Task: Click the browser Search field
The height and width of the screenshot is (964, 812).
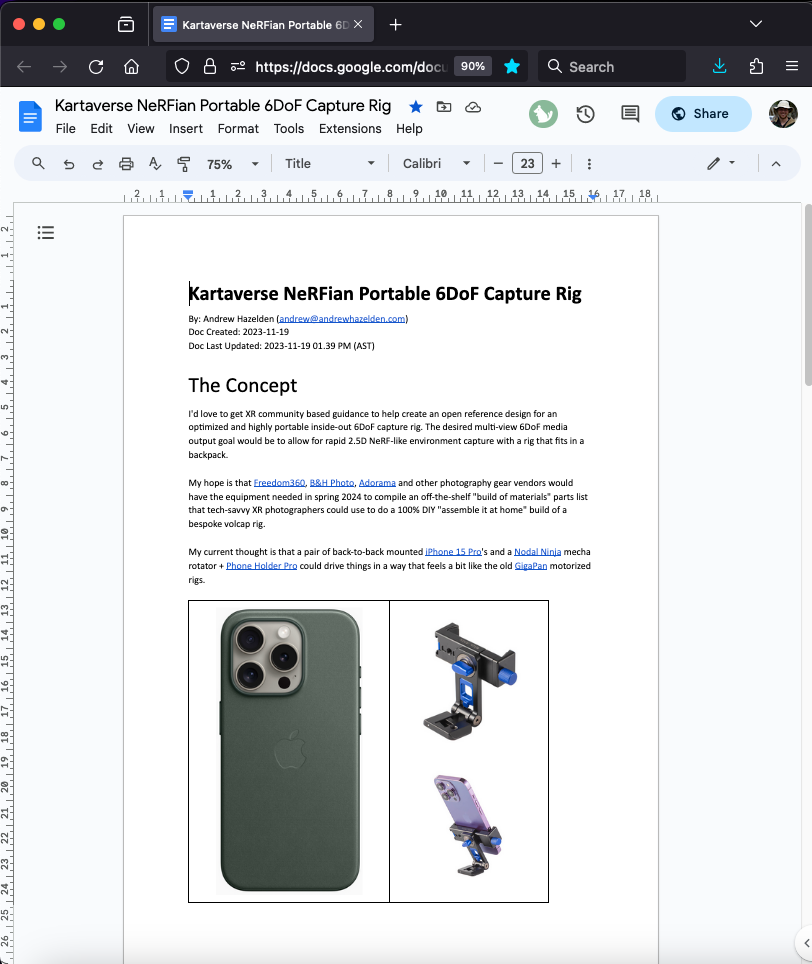Action: tap(612, 66)
